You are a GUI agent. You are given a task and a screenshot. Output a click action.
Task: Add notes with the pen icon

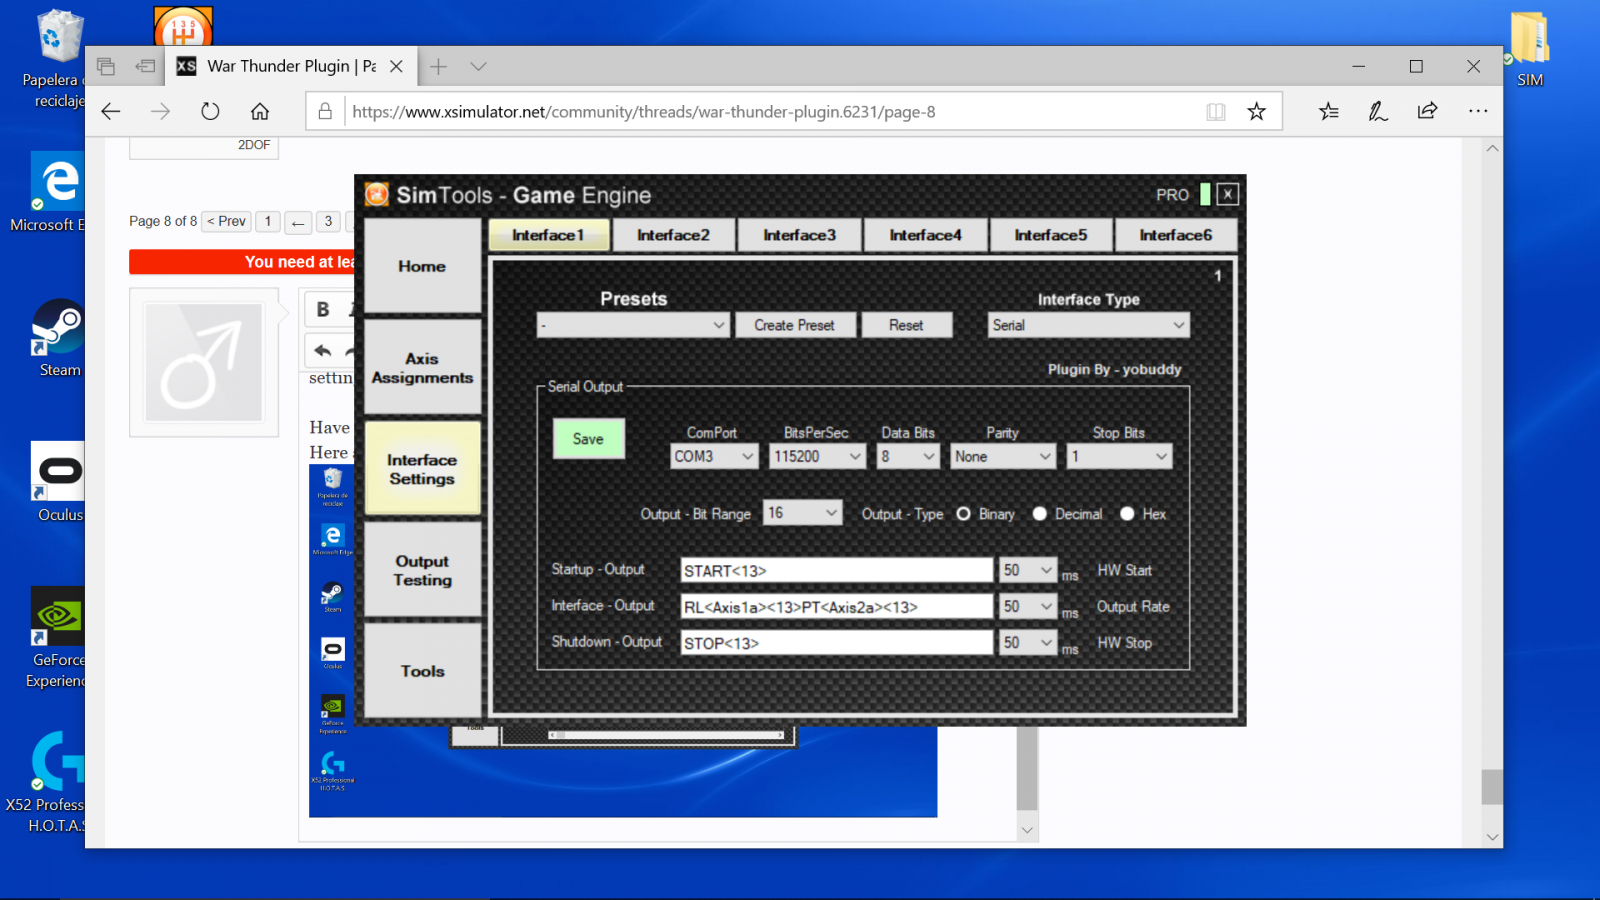tap(1378, 112)
